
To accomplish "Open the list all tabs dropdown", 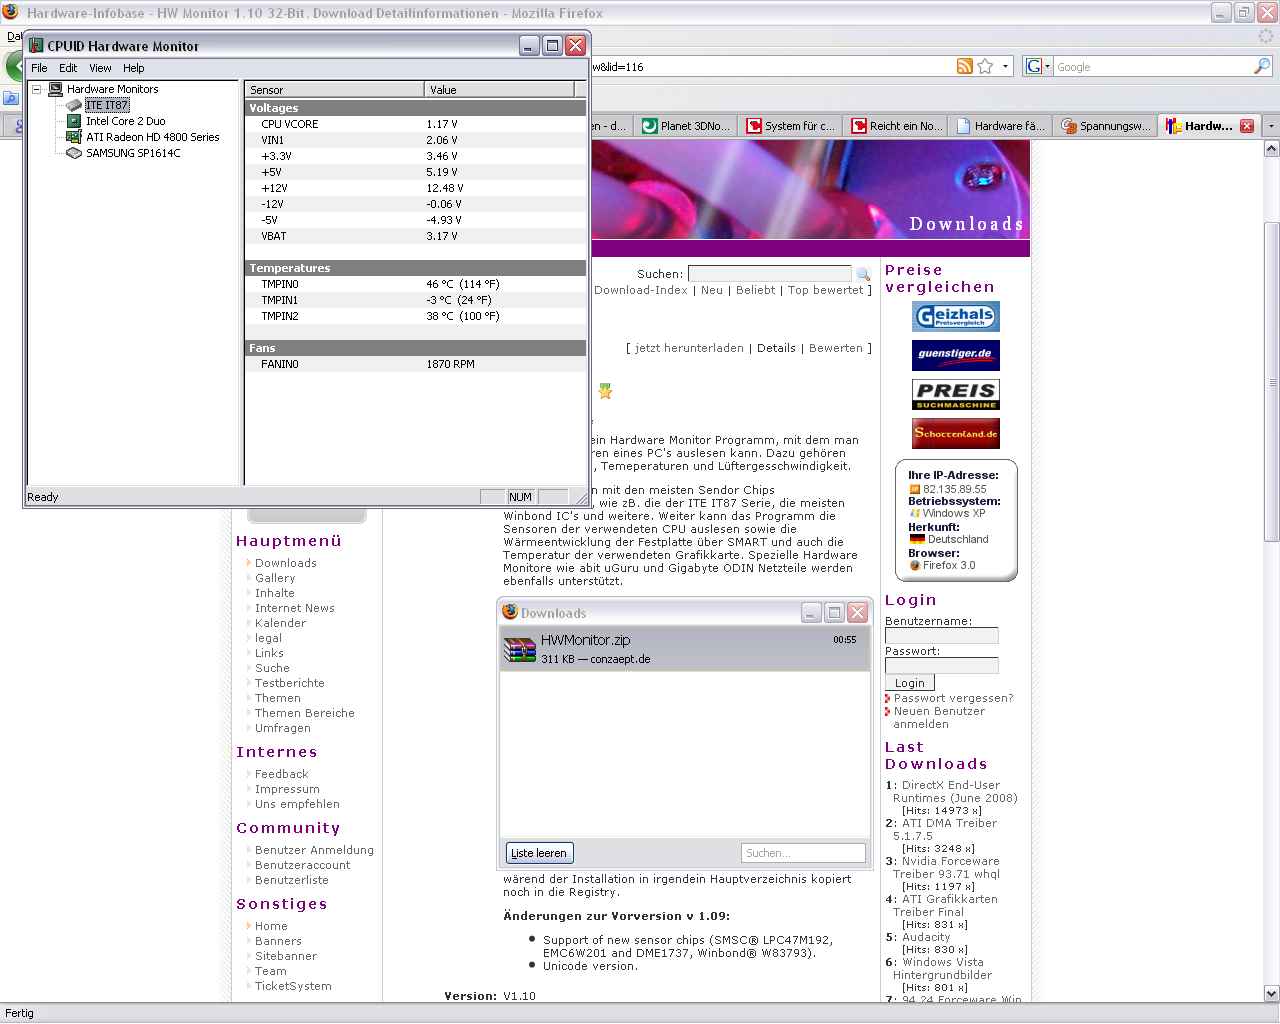I will pos(1271,126).
